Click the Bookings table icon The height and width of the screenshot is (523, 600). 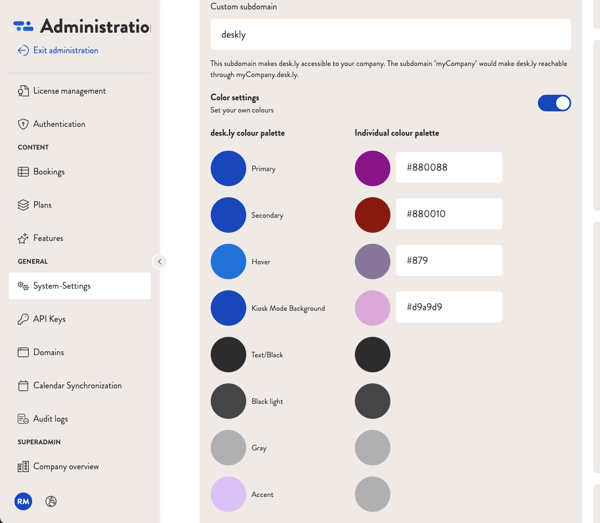[23, 172]
